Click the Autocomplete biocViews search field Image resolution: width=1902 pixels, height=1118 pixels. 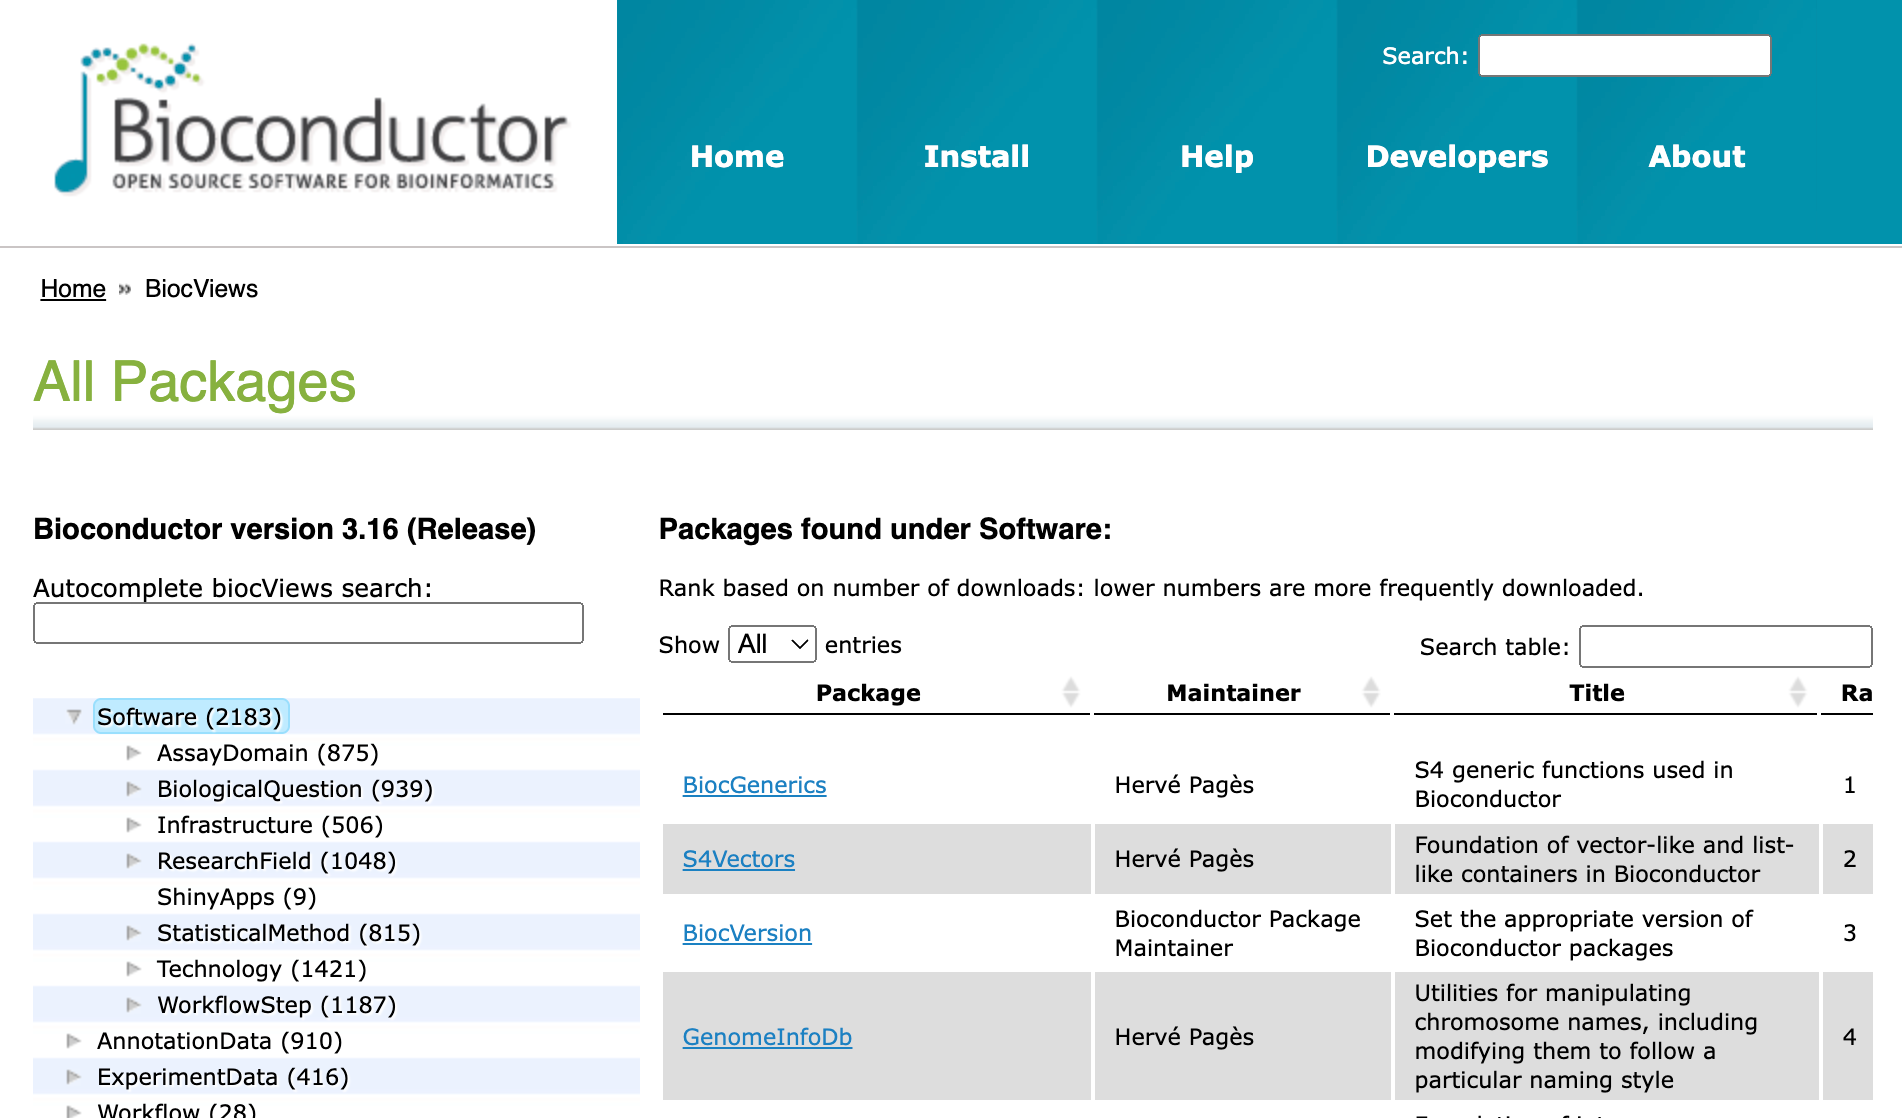pos(308,623)
